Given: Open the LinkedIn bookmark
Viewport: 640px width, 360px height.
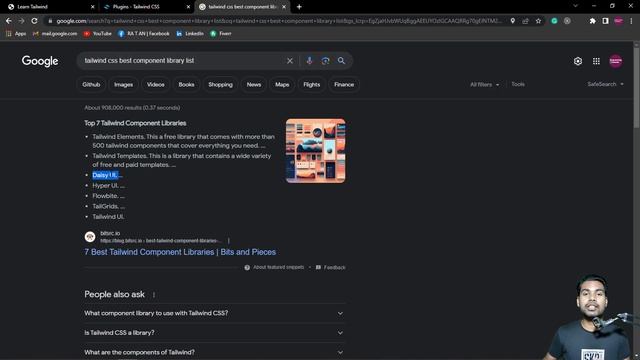Looking at the screenshot, I should pos(190,33).
